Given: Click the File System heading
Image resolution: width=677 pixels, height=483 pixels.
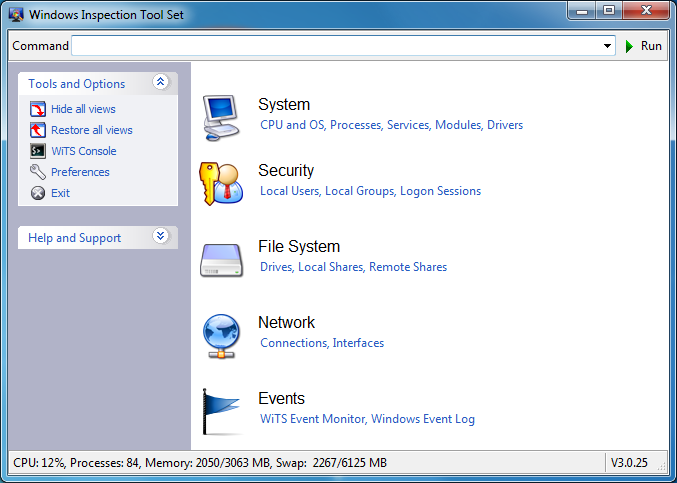Looking at the screenshot, I should click(x=299, y=246).
